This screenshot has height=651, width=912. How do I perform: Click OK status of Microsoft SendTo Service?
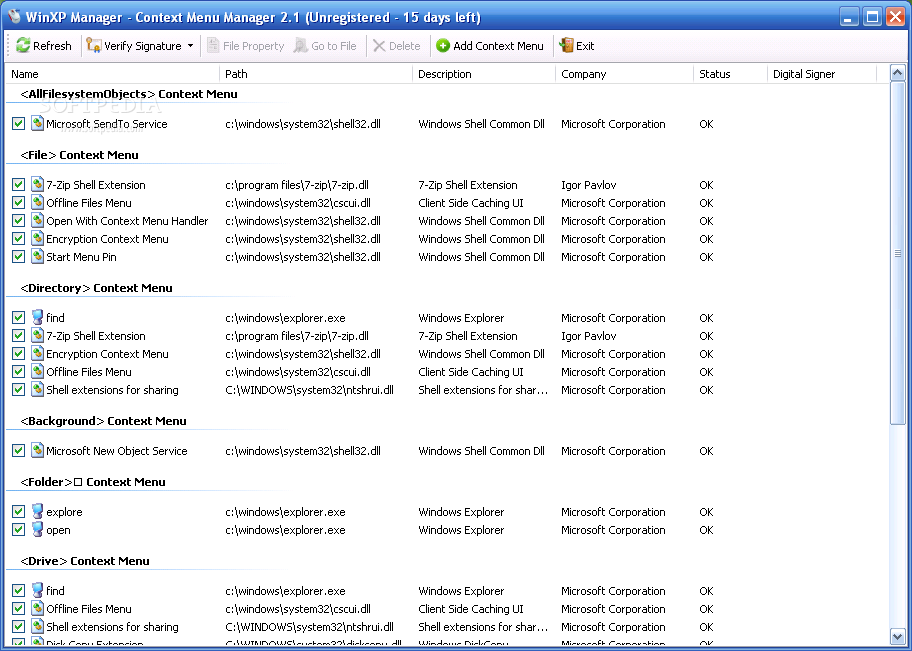pos(706,124)
